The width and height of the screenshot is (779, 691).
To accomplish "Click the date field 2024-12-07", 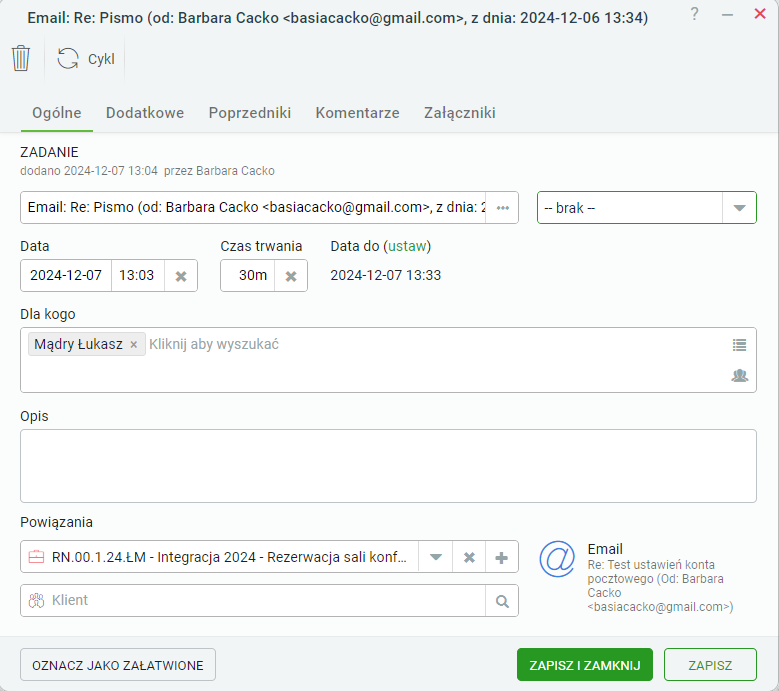I will coord(66,275).
